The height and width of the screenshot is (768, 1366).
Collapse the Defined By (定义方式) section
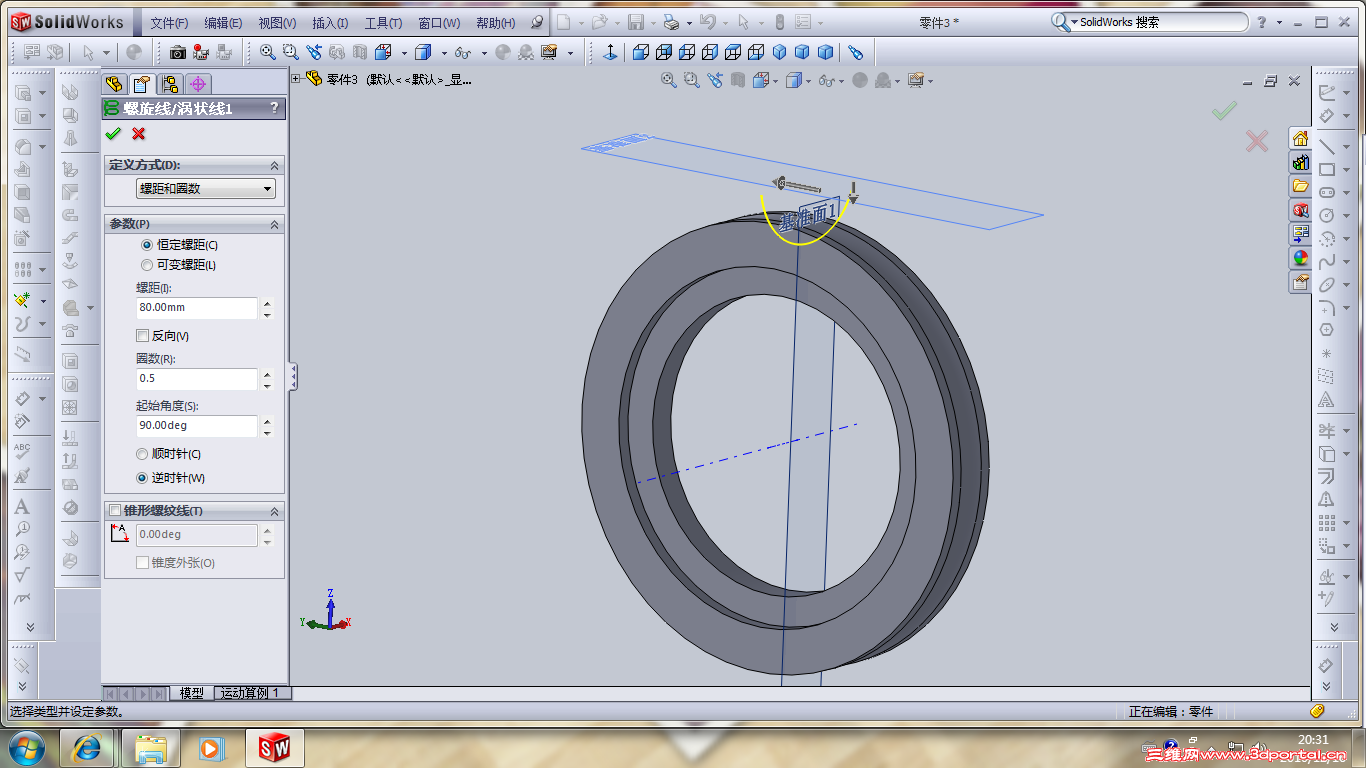(274, 165)
